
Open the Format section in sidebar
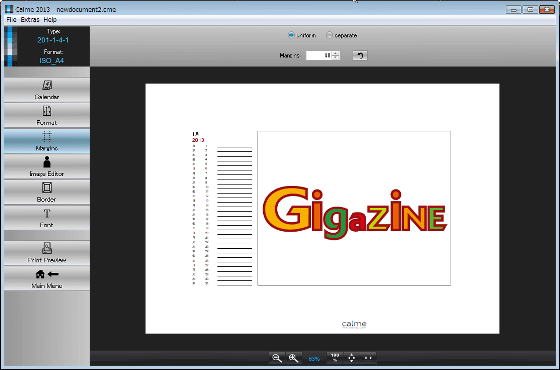click(47, 115)
